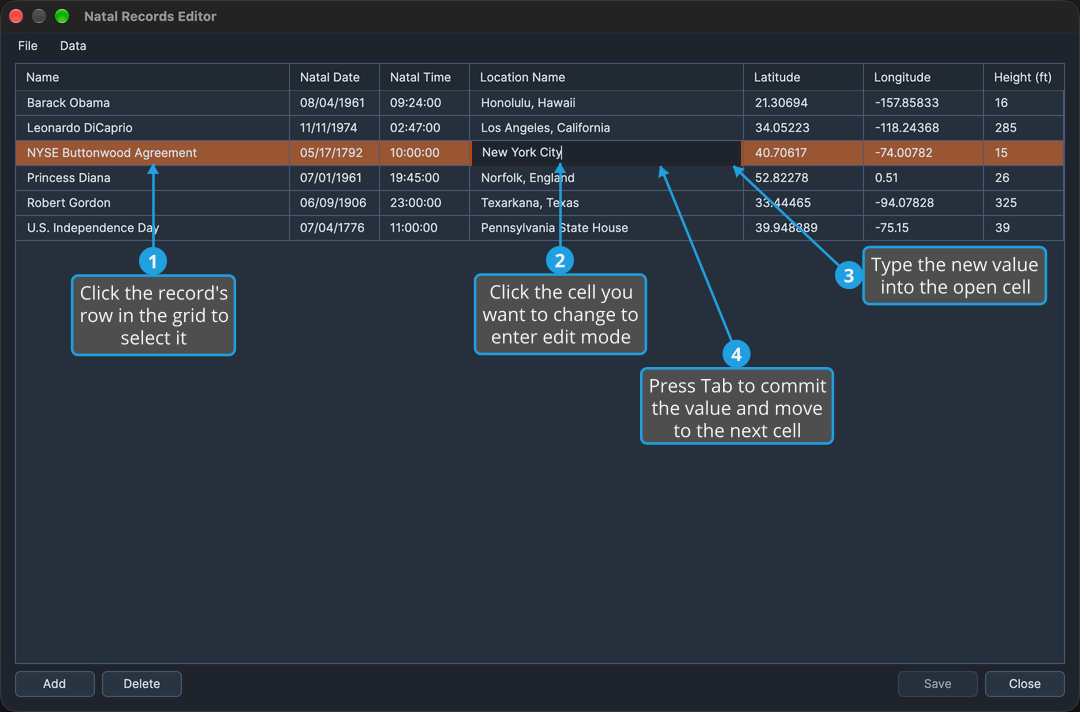Click the Save button
The height and width of the screenshot is (712, 1080).
pyautogui.click(x=937, y=684)
